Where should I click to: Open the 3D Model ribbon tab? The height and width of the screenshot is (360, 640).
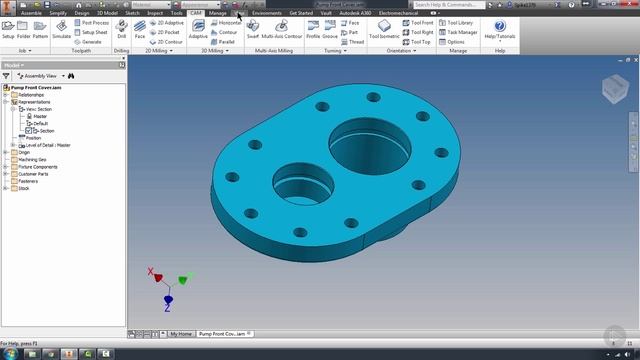click(x=107, y=13)
